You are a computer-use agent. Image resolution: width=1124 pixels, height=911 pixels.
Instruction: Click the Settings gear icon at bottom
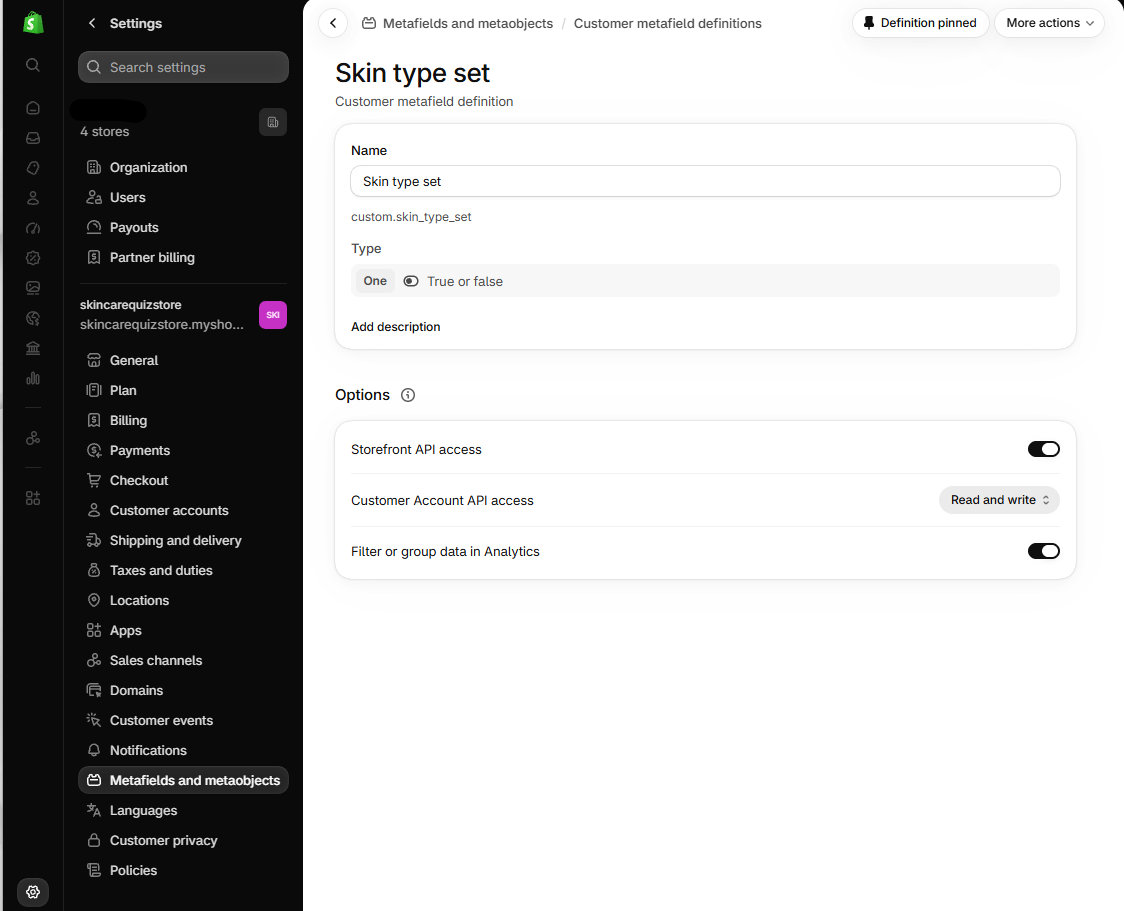click(x=33, y=892)
